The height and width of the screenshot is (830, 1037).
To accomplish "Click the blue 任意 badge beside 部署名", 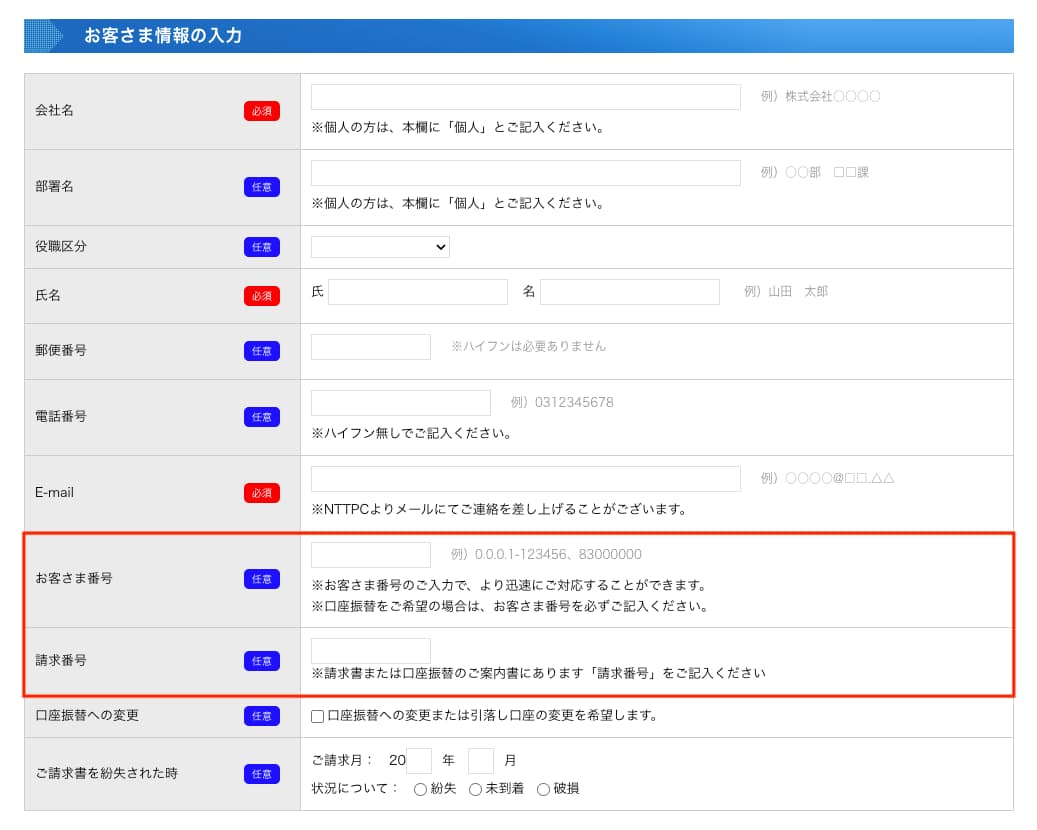I will click(x=262, y=187).
